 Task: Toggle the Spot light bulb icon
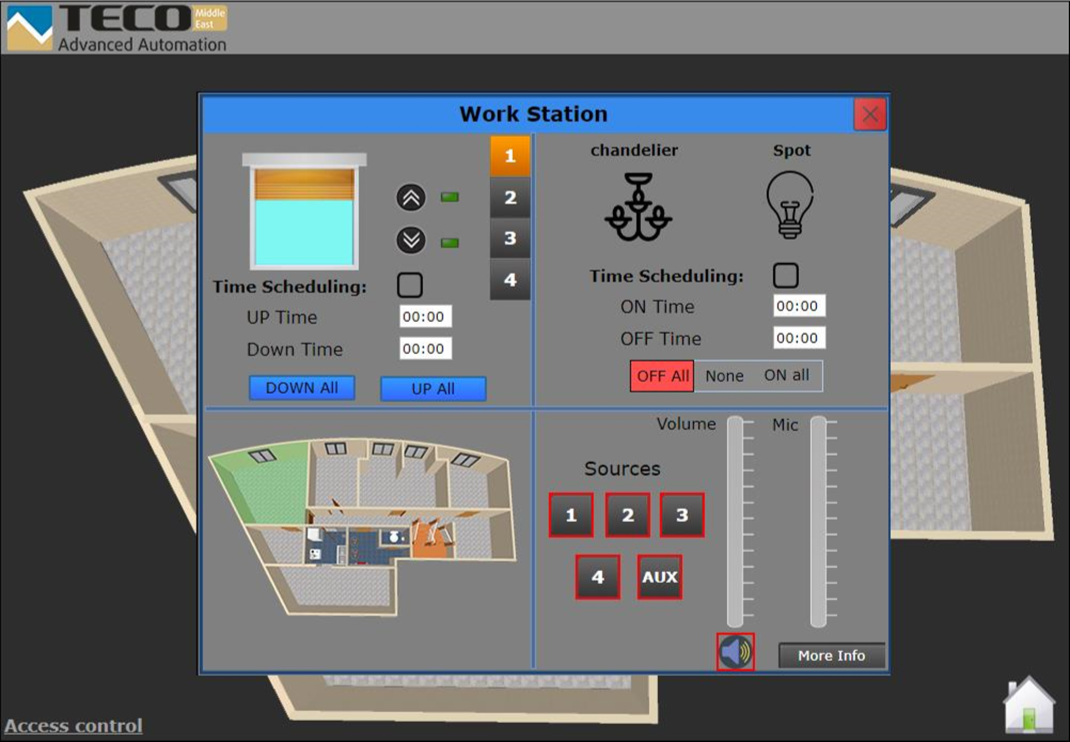click(x=790, y=205)
